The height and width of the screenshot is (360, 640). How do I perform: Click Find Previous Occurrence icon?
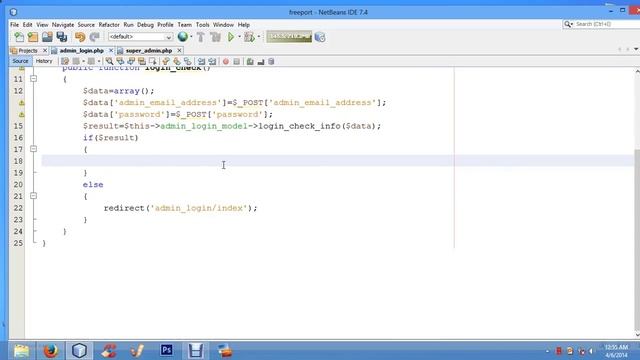(x=120, y=61)
